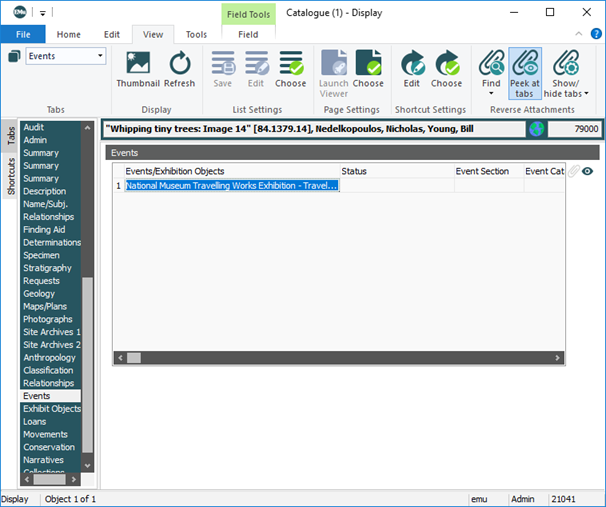Switch to the Home ribbon tab

(69, 34)
